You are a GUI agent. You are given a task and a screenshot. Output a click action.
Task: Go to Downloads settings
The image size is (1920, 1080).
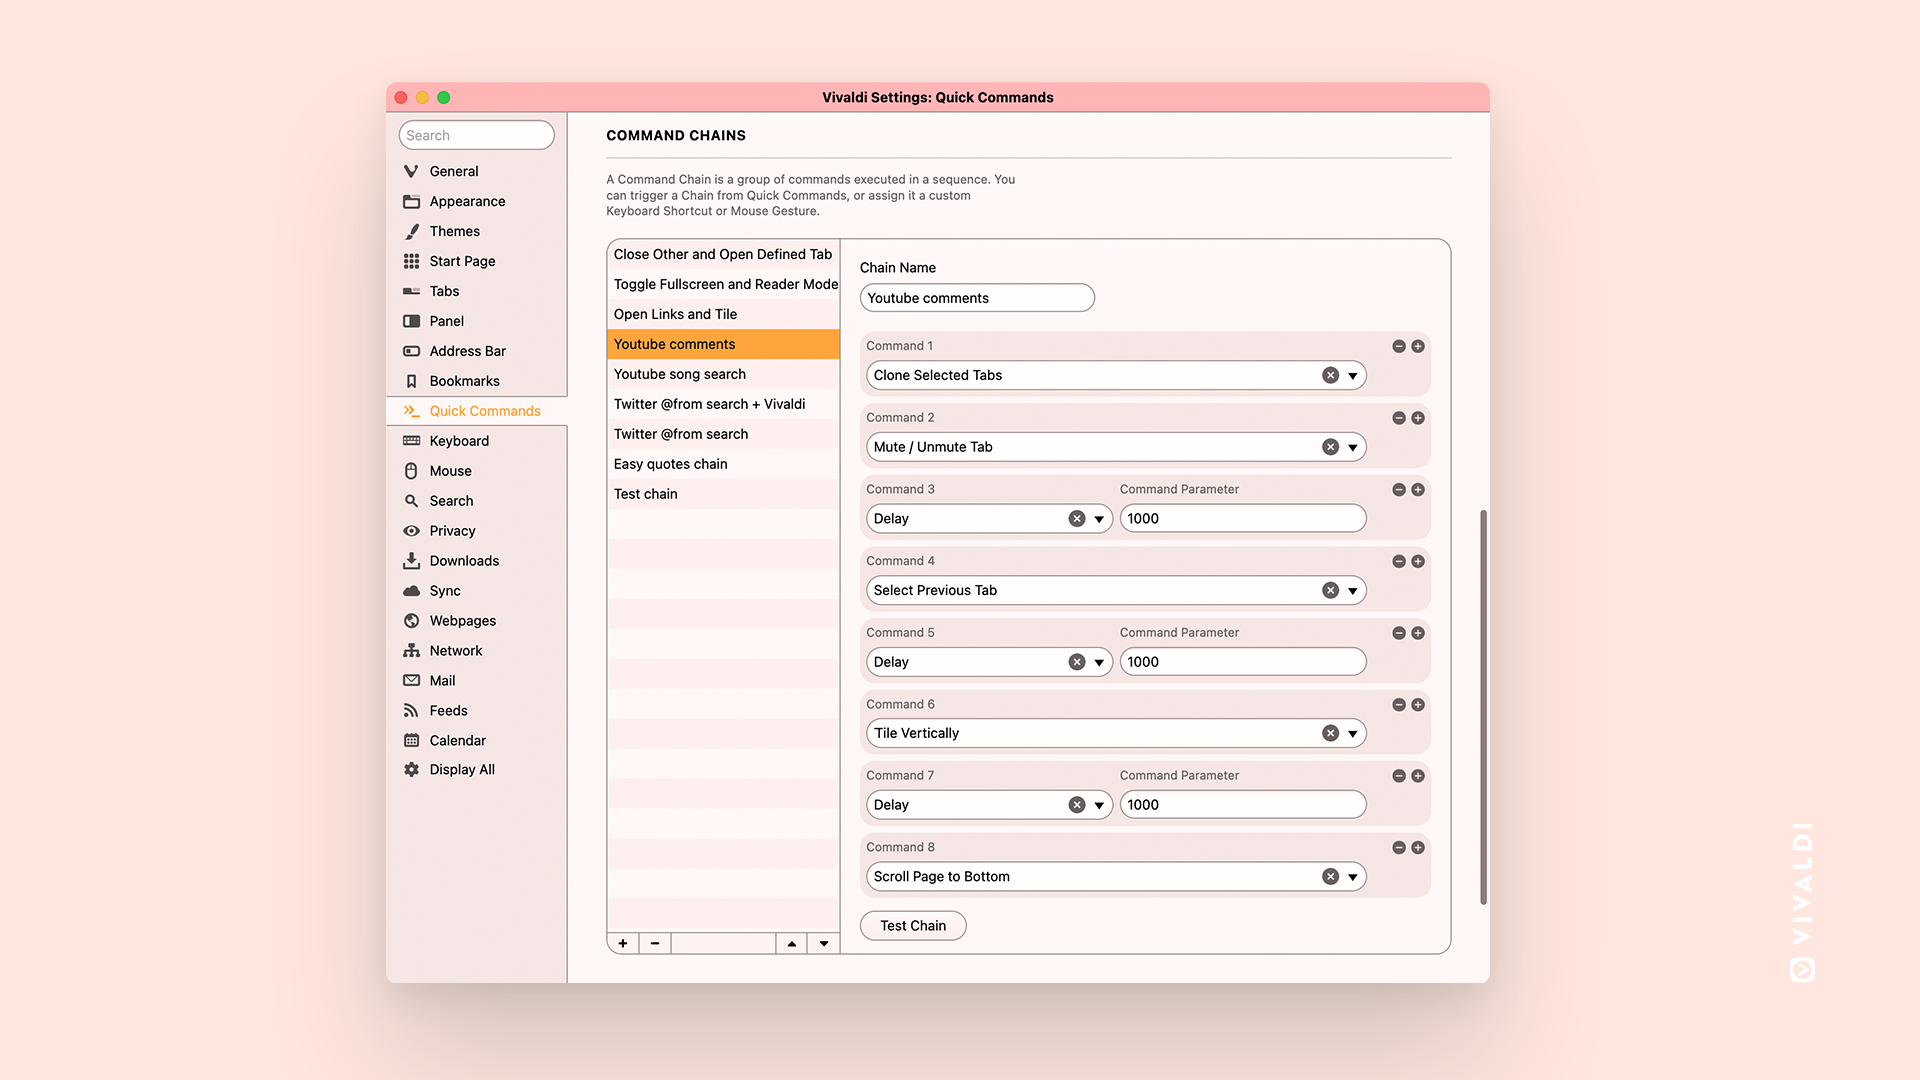[477, 561]
